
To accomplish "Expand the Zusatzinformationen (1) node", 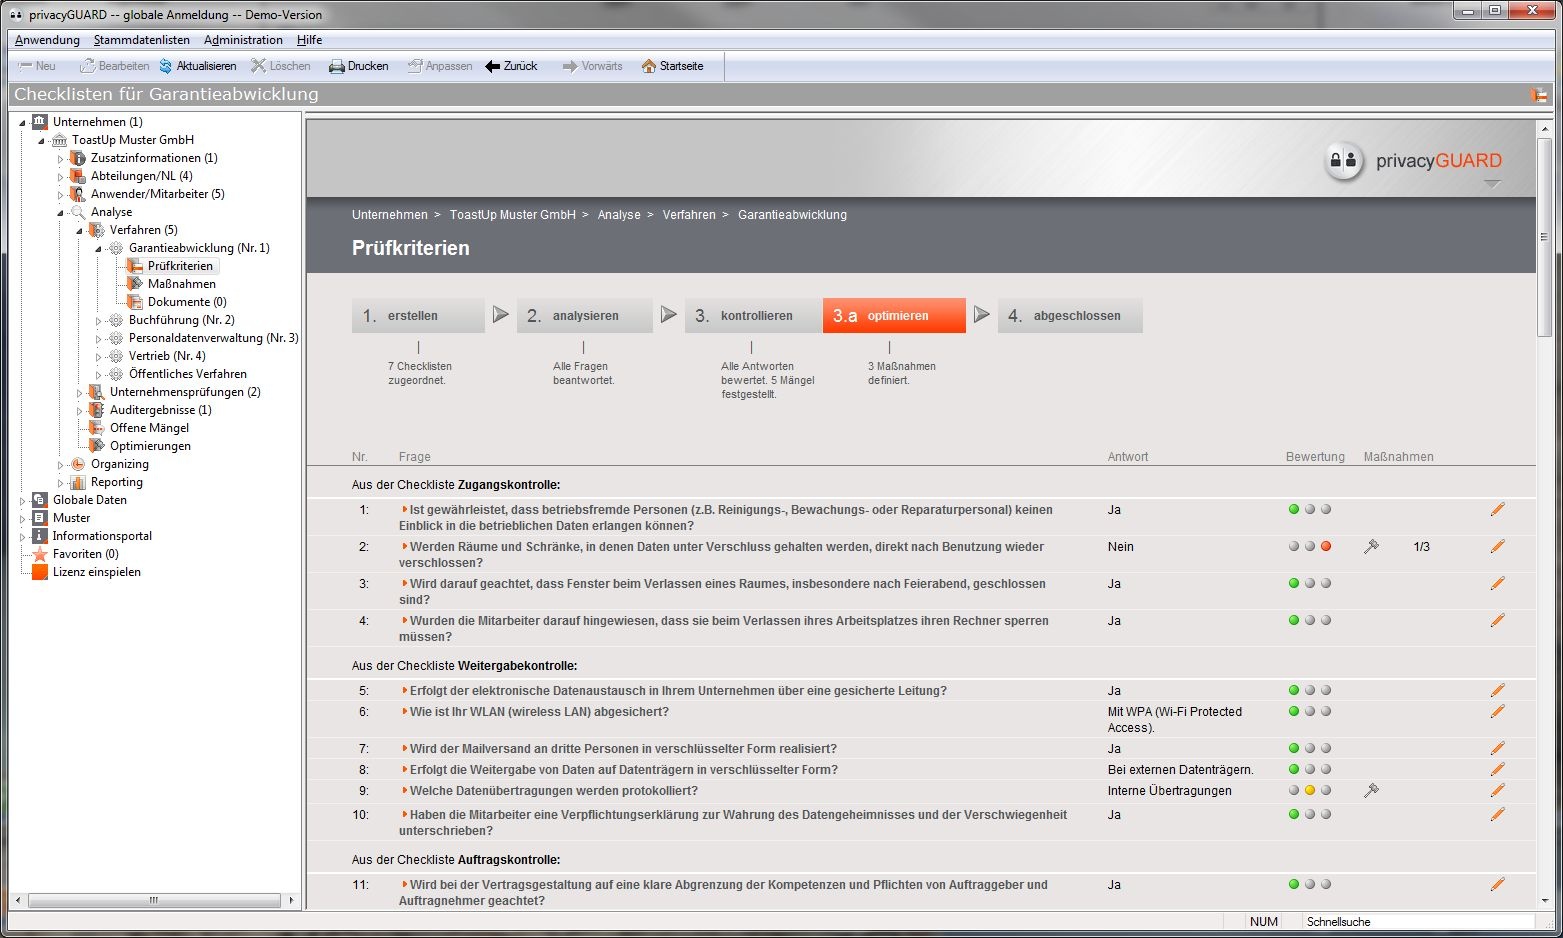I will (60, 159).
